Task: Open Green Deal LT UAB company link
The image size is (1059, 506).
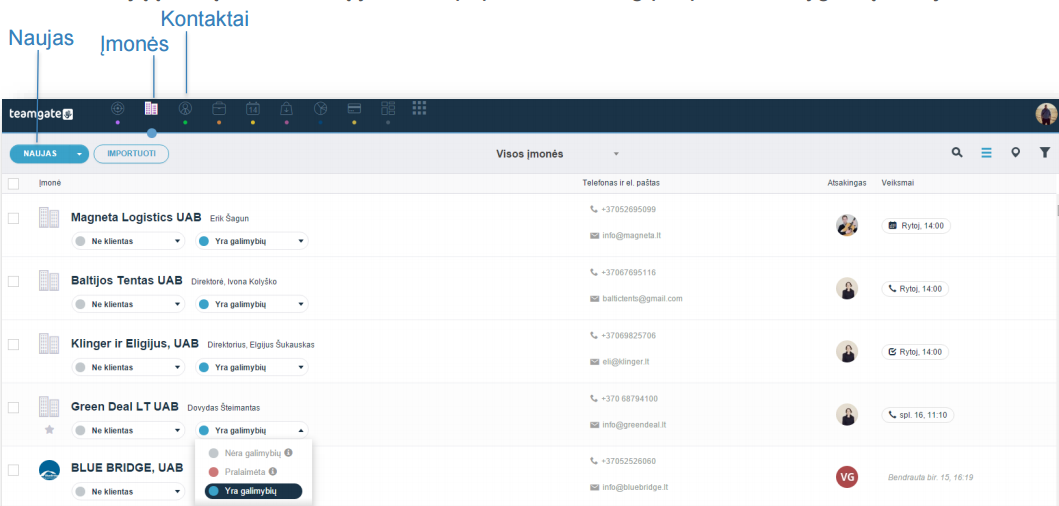Action: coord(124,407)
